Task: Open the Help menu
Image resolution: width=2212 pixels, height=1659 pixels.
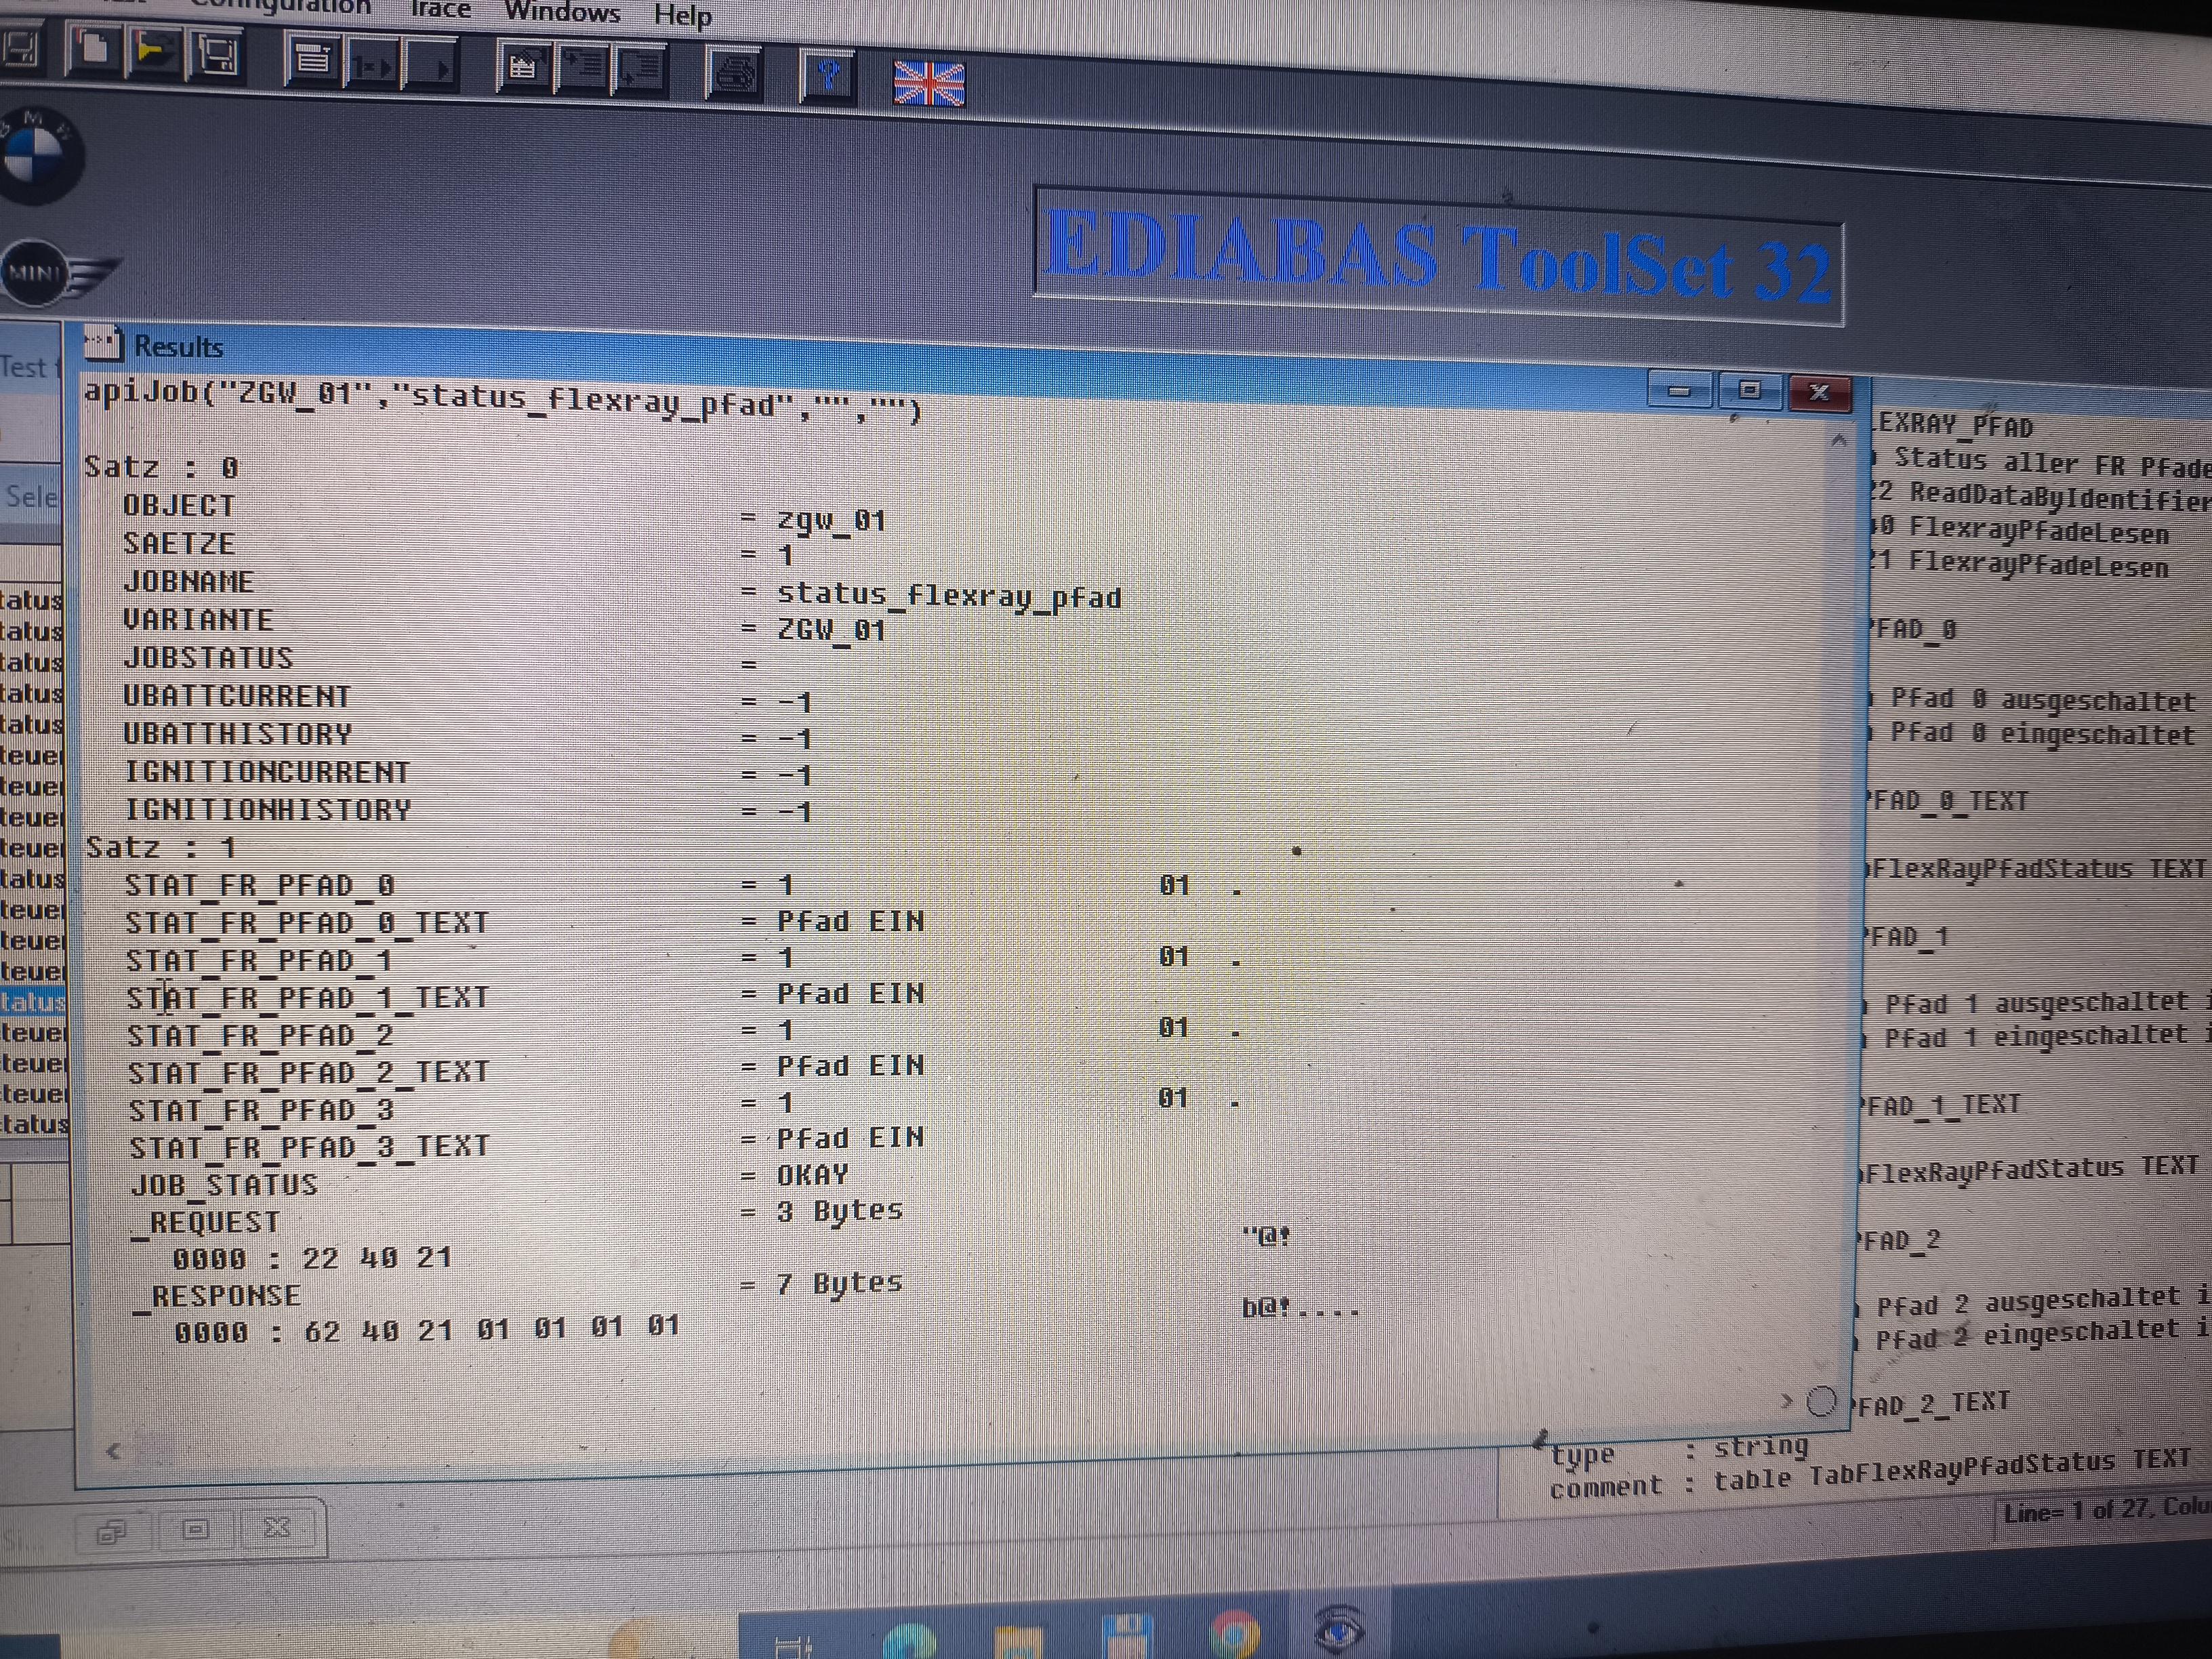Action: [x=683, y=15]
